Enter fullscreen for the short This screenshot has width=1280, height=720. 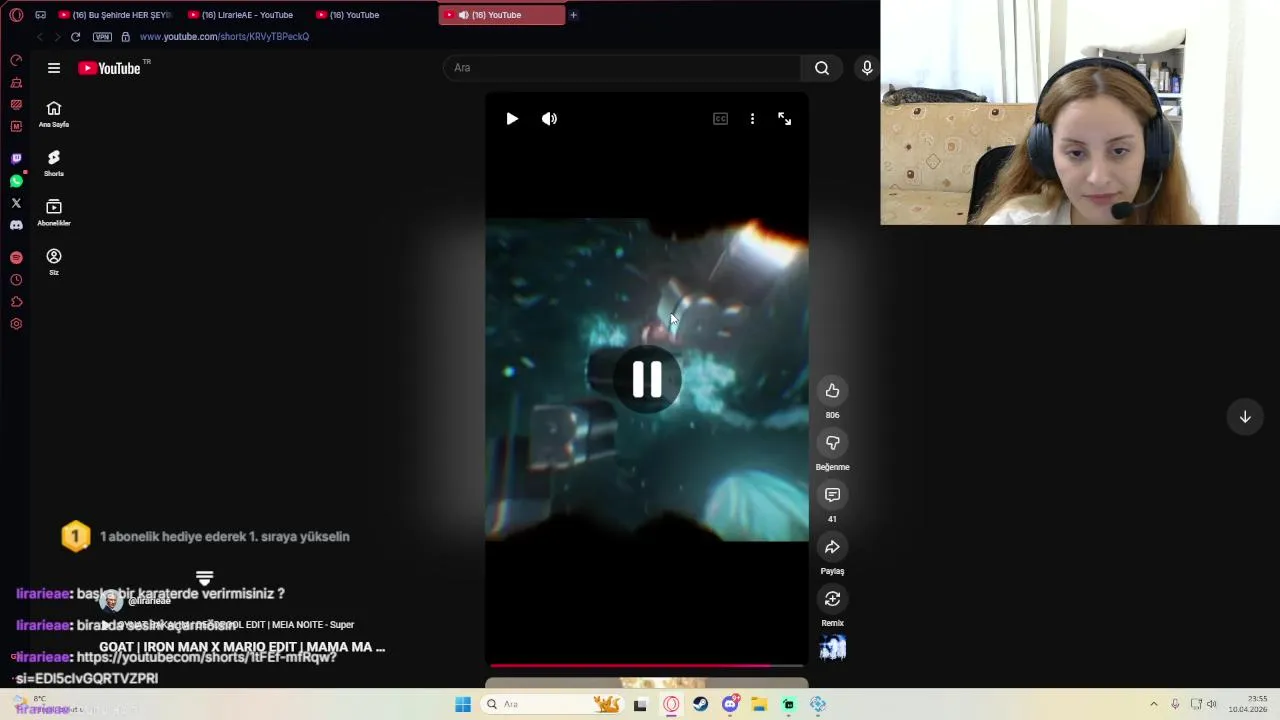(785, 119)
